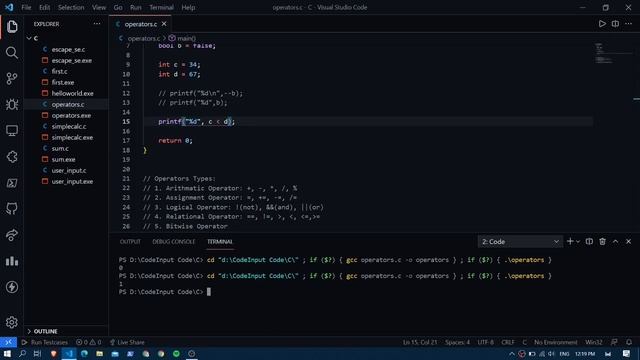Open the terminal selector dropdown '2: Code'
This screenshot has width=640, height=360.
point(520,242)
